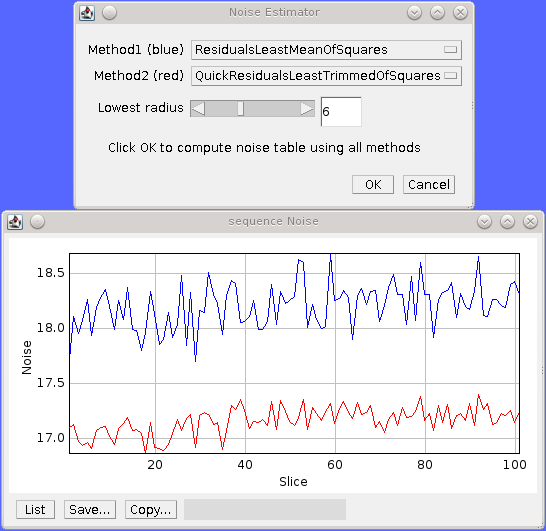This screenshot has width=546, height=531.
Task: Click Save... in sequence Noise window
Action: coord(90,510)
